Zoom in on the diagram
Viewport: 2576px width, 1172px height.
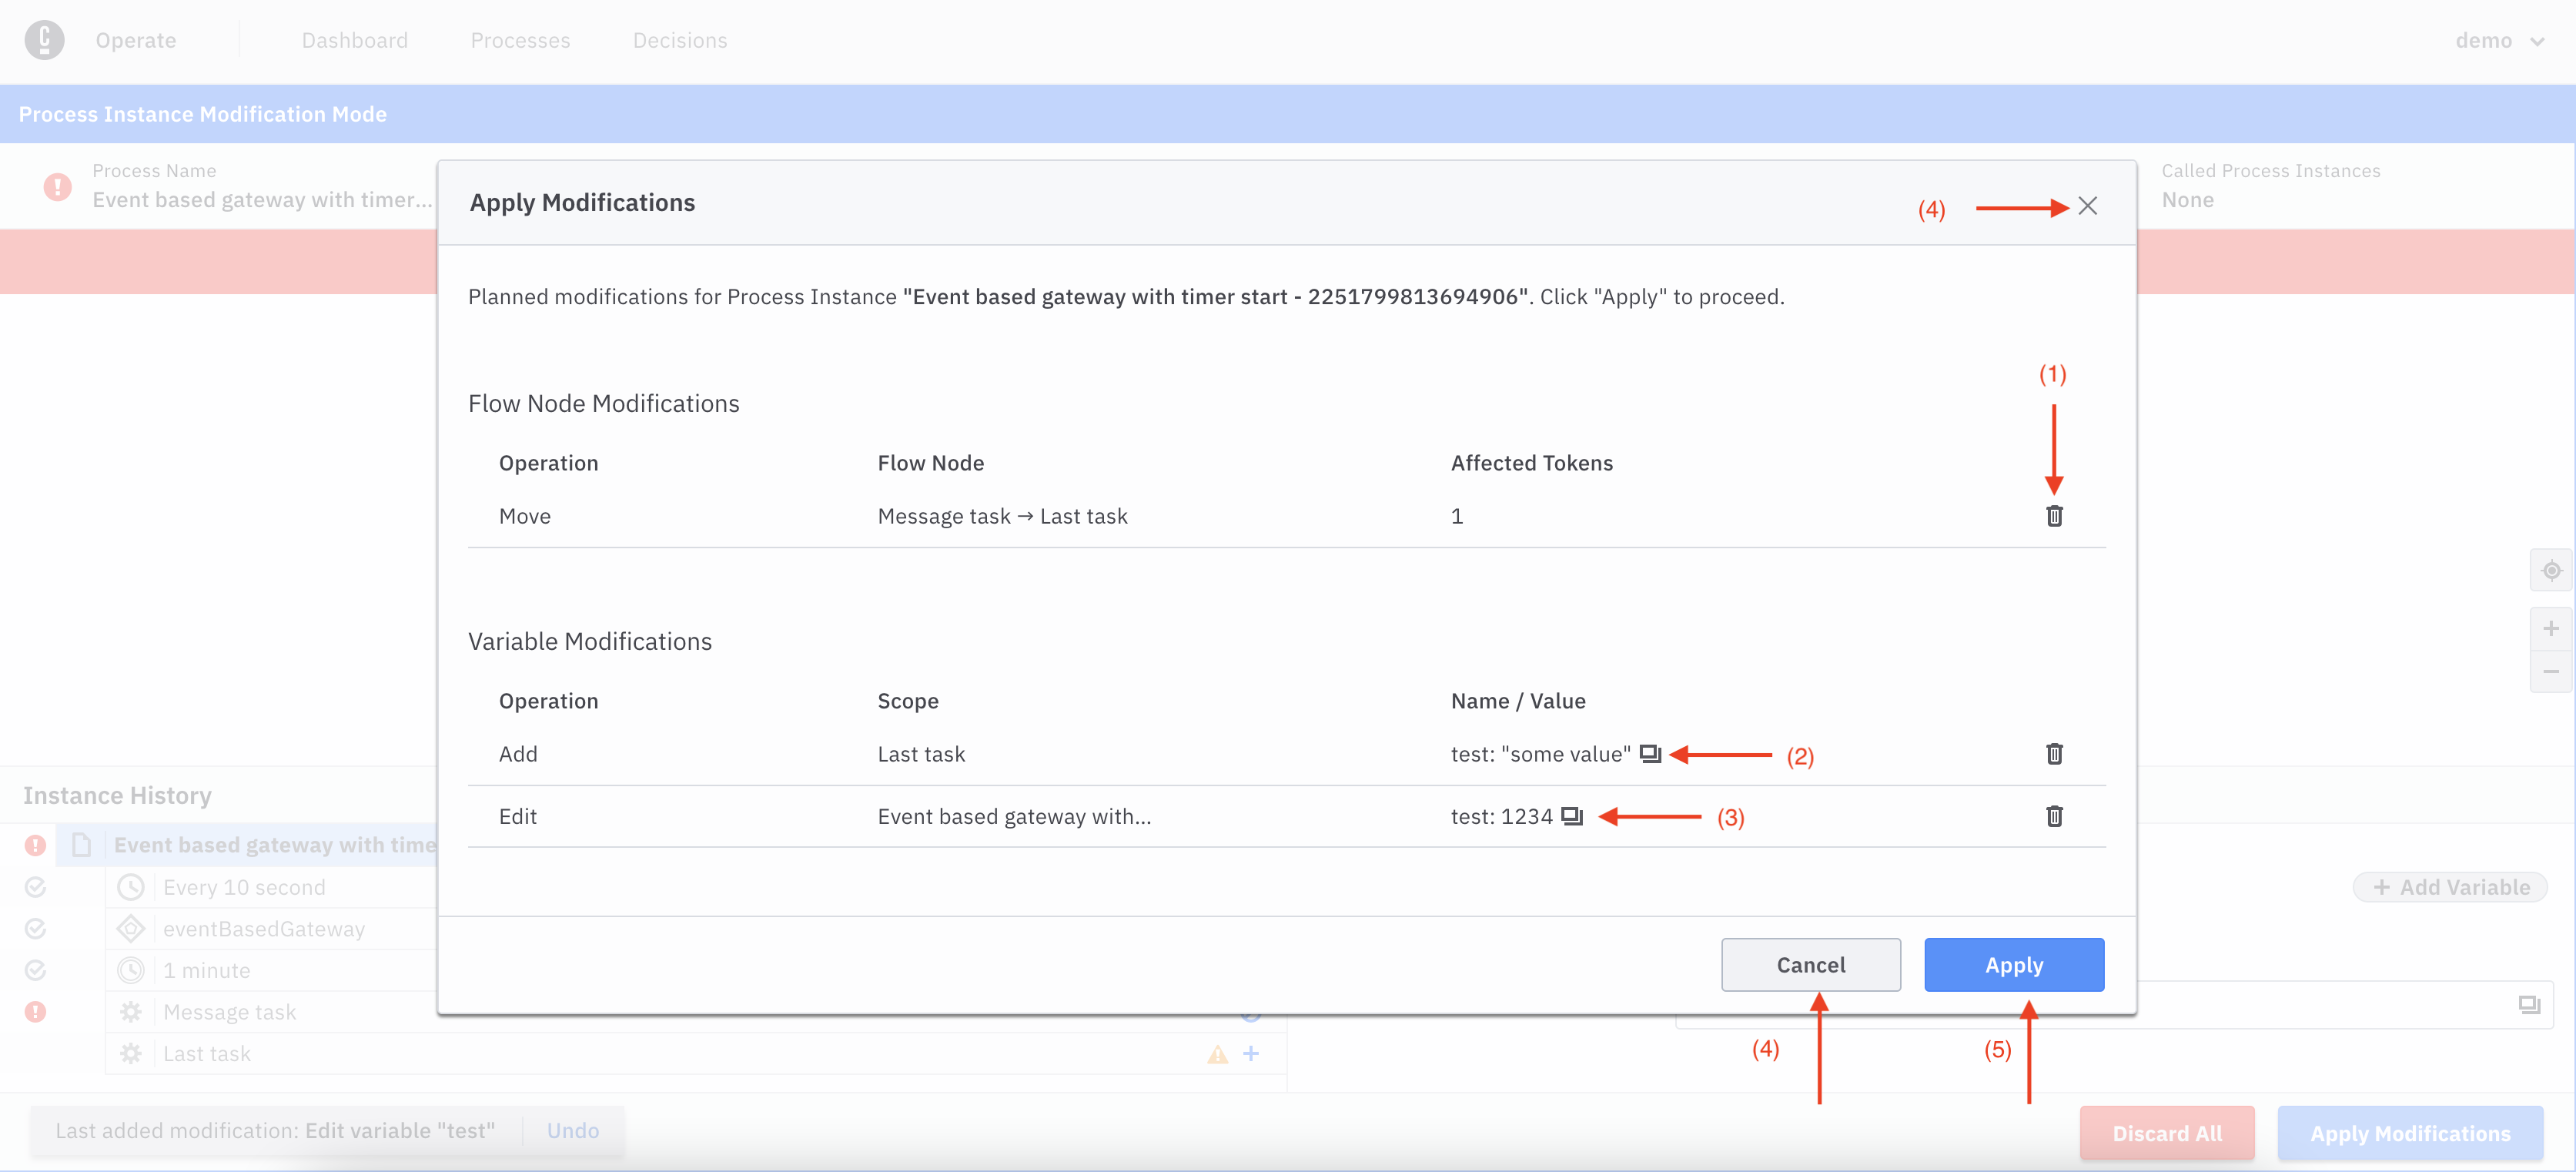2551,629
